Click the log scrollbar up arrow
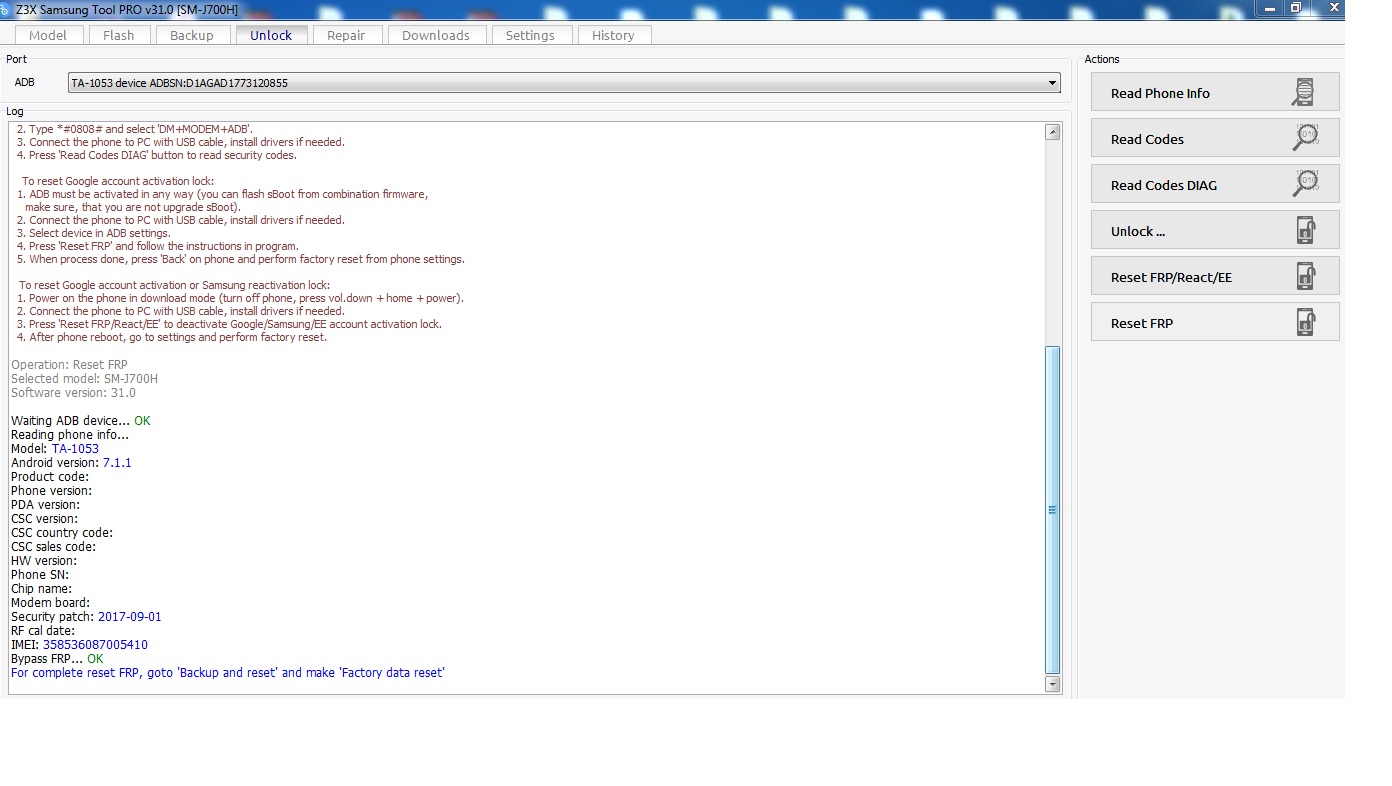Image resolution: width=1392 pixels, height=786 pixels. click(x=1052, y=132)
